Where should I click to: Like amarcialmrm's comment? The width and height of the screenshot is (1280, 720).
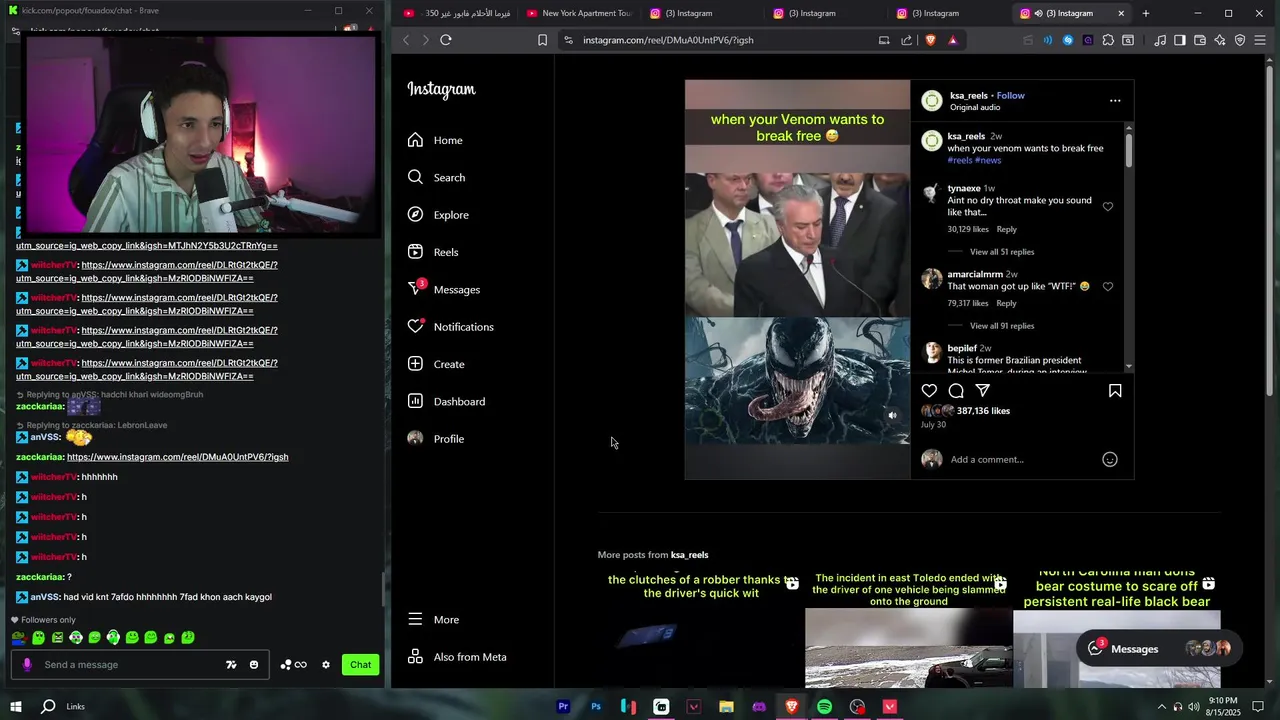(1108, 287)
